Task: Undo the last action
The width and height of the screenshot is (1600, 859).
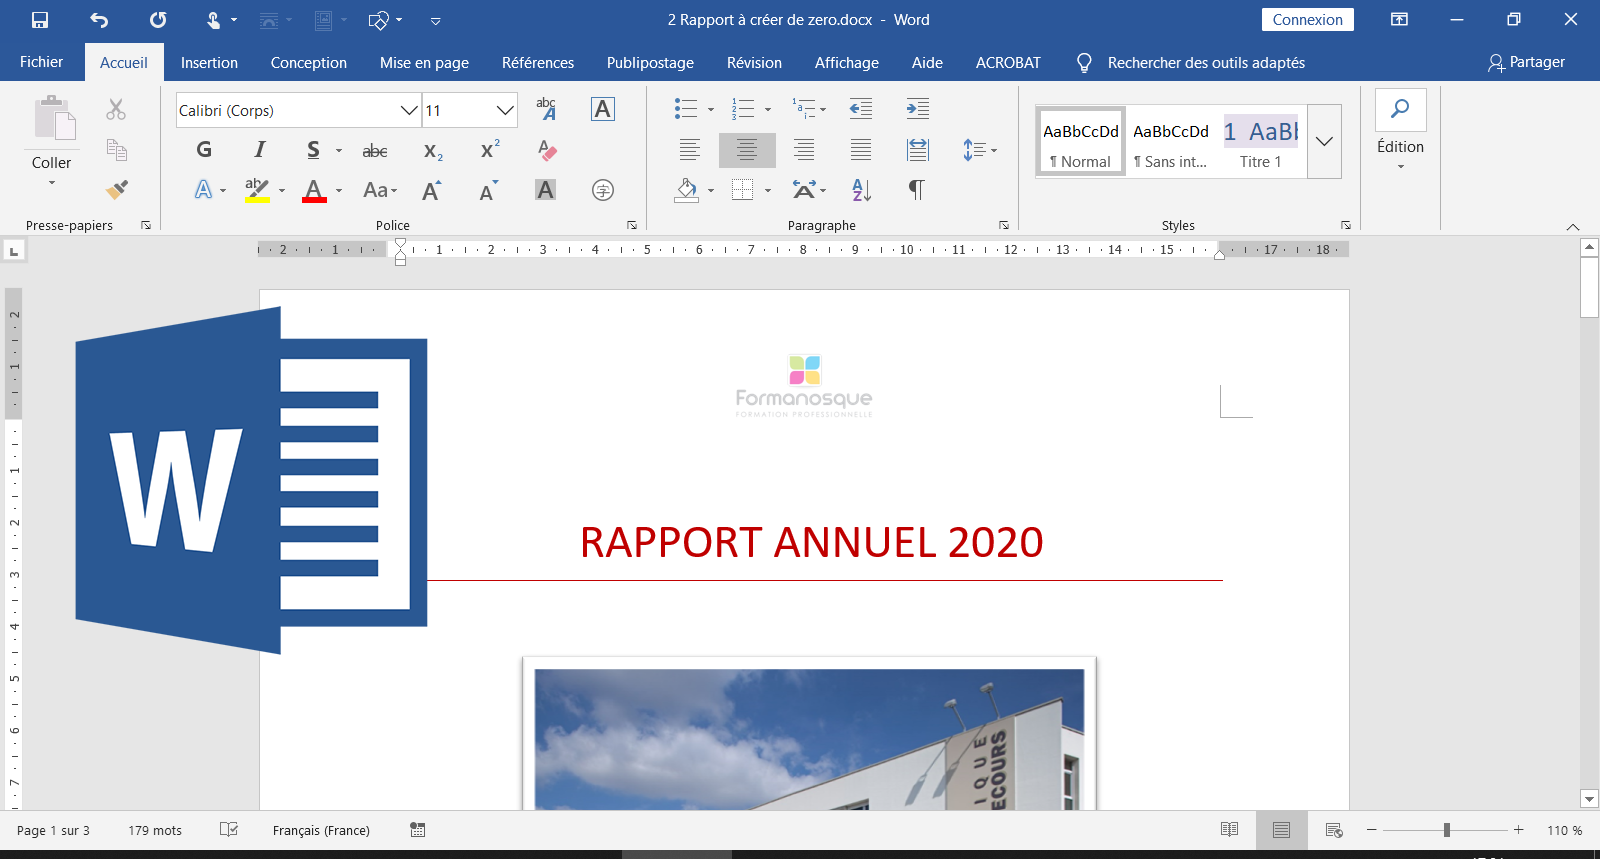Action: coord(99,20)
